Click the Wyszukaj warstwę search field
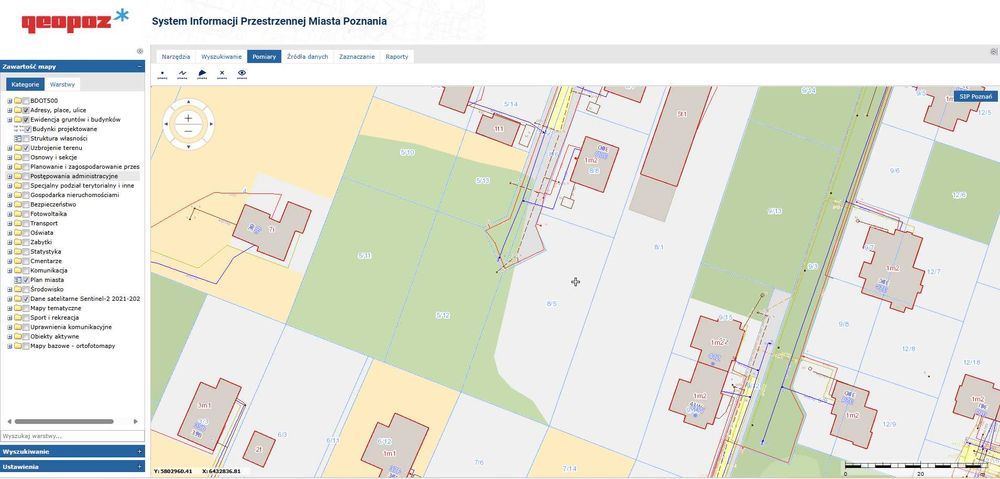Screen dimensions: 1000x479 coord(72,436)
